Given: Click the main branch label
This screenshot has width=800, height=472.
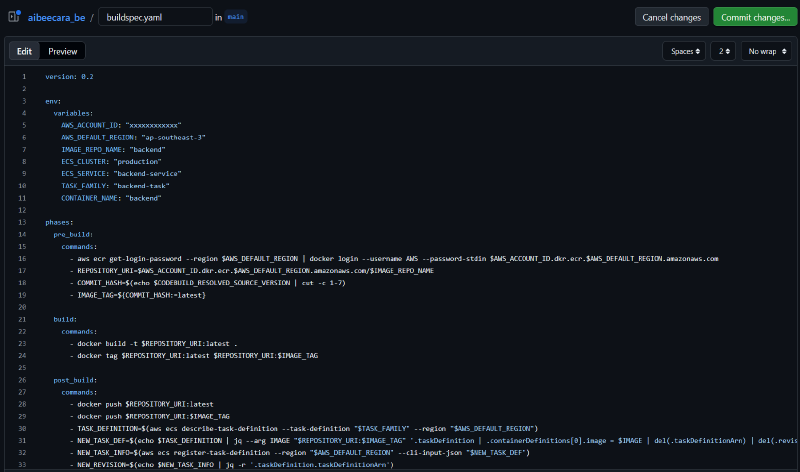Looking at the screenshot, I should click(235, 17).
